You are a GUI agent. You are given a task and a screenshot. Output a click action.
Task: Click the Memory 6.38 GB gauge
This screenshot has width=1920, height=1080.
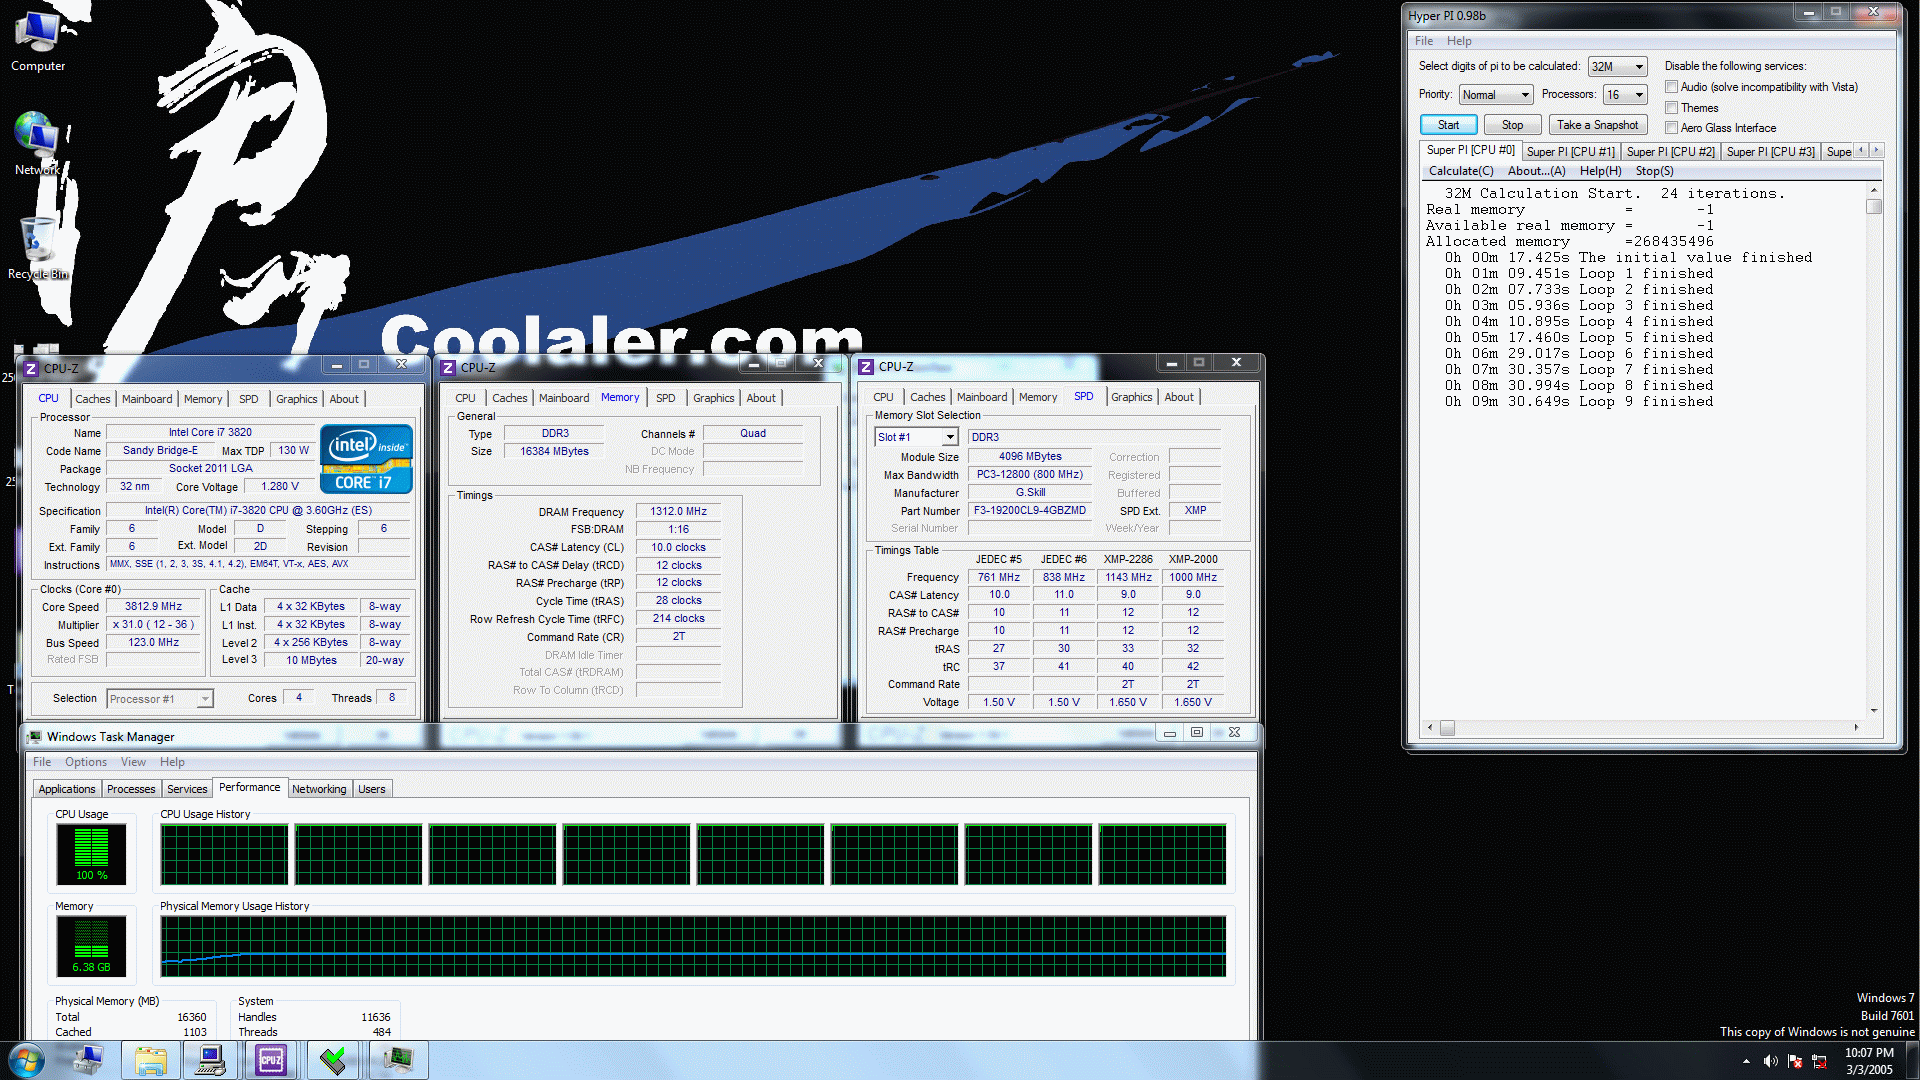91,945
